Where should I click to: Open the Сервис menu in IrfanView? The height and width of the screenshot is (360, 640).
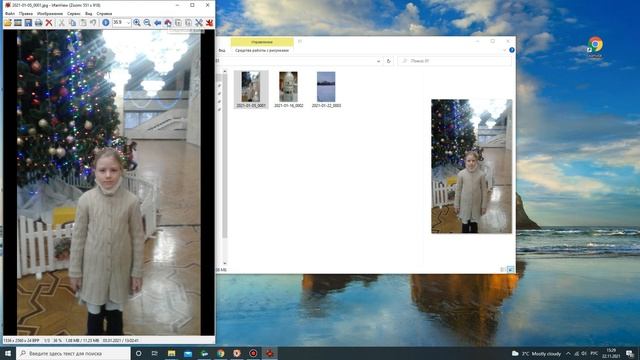74,13
